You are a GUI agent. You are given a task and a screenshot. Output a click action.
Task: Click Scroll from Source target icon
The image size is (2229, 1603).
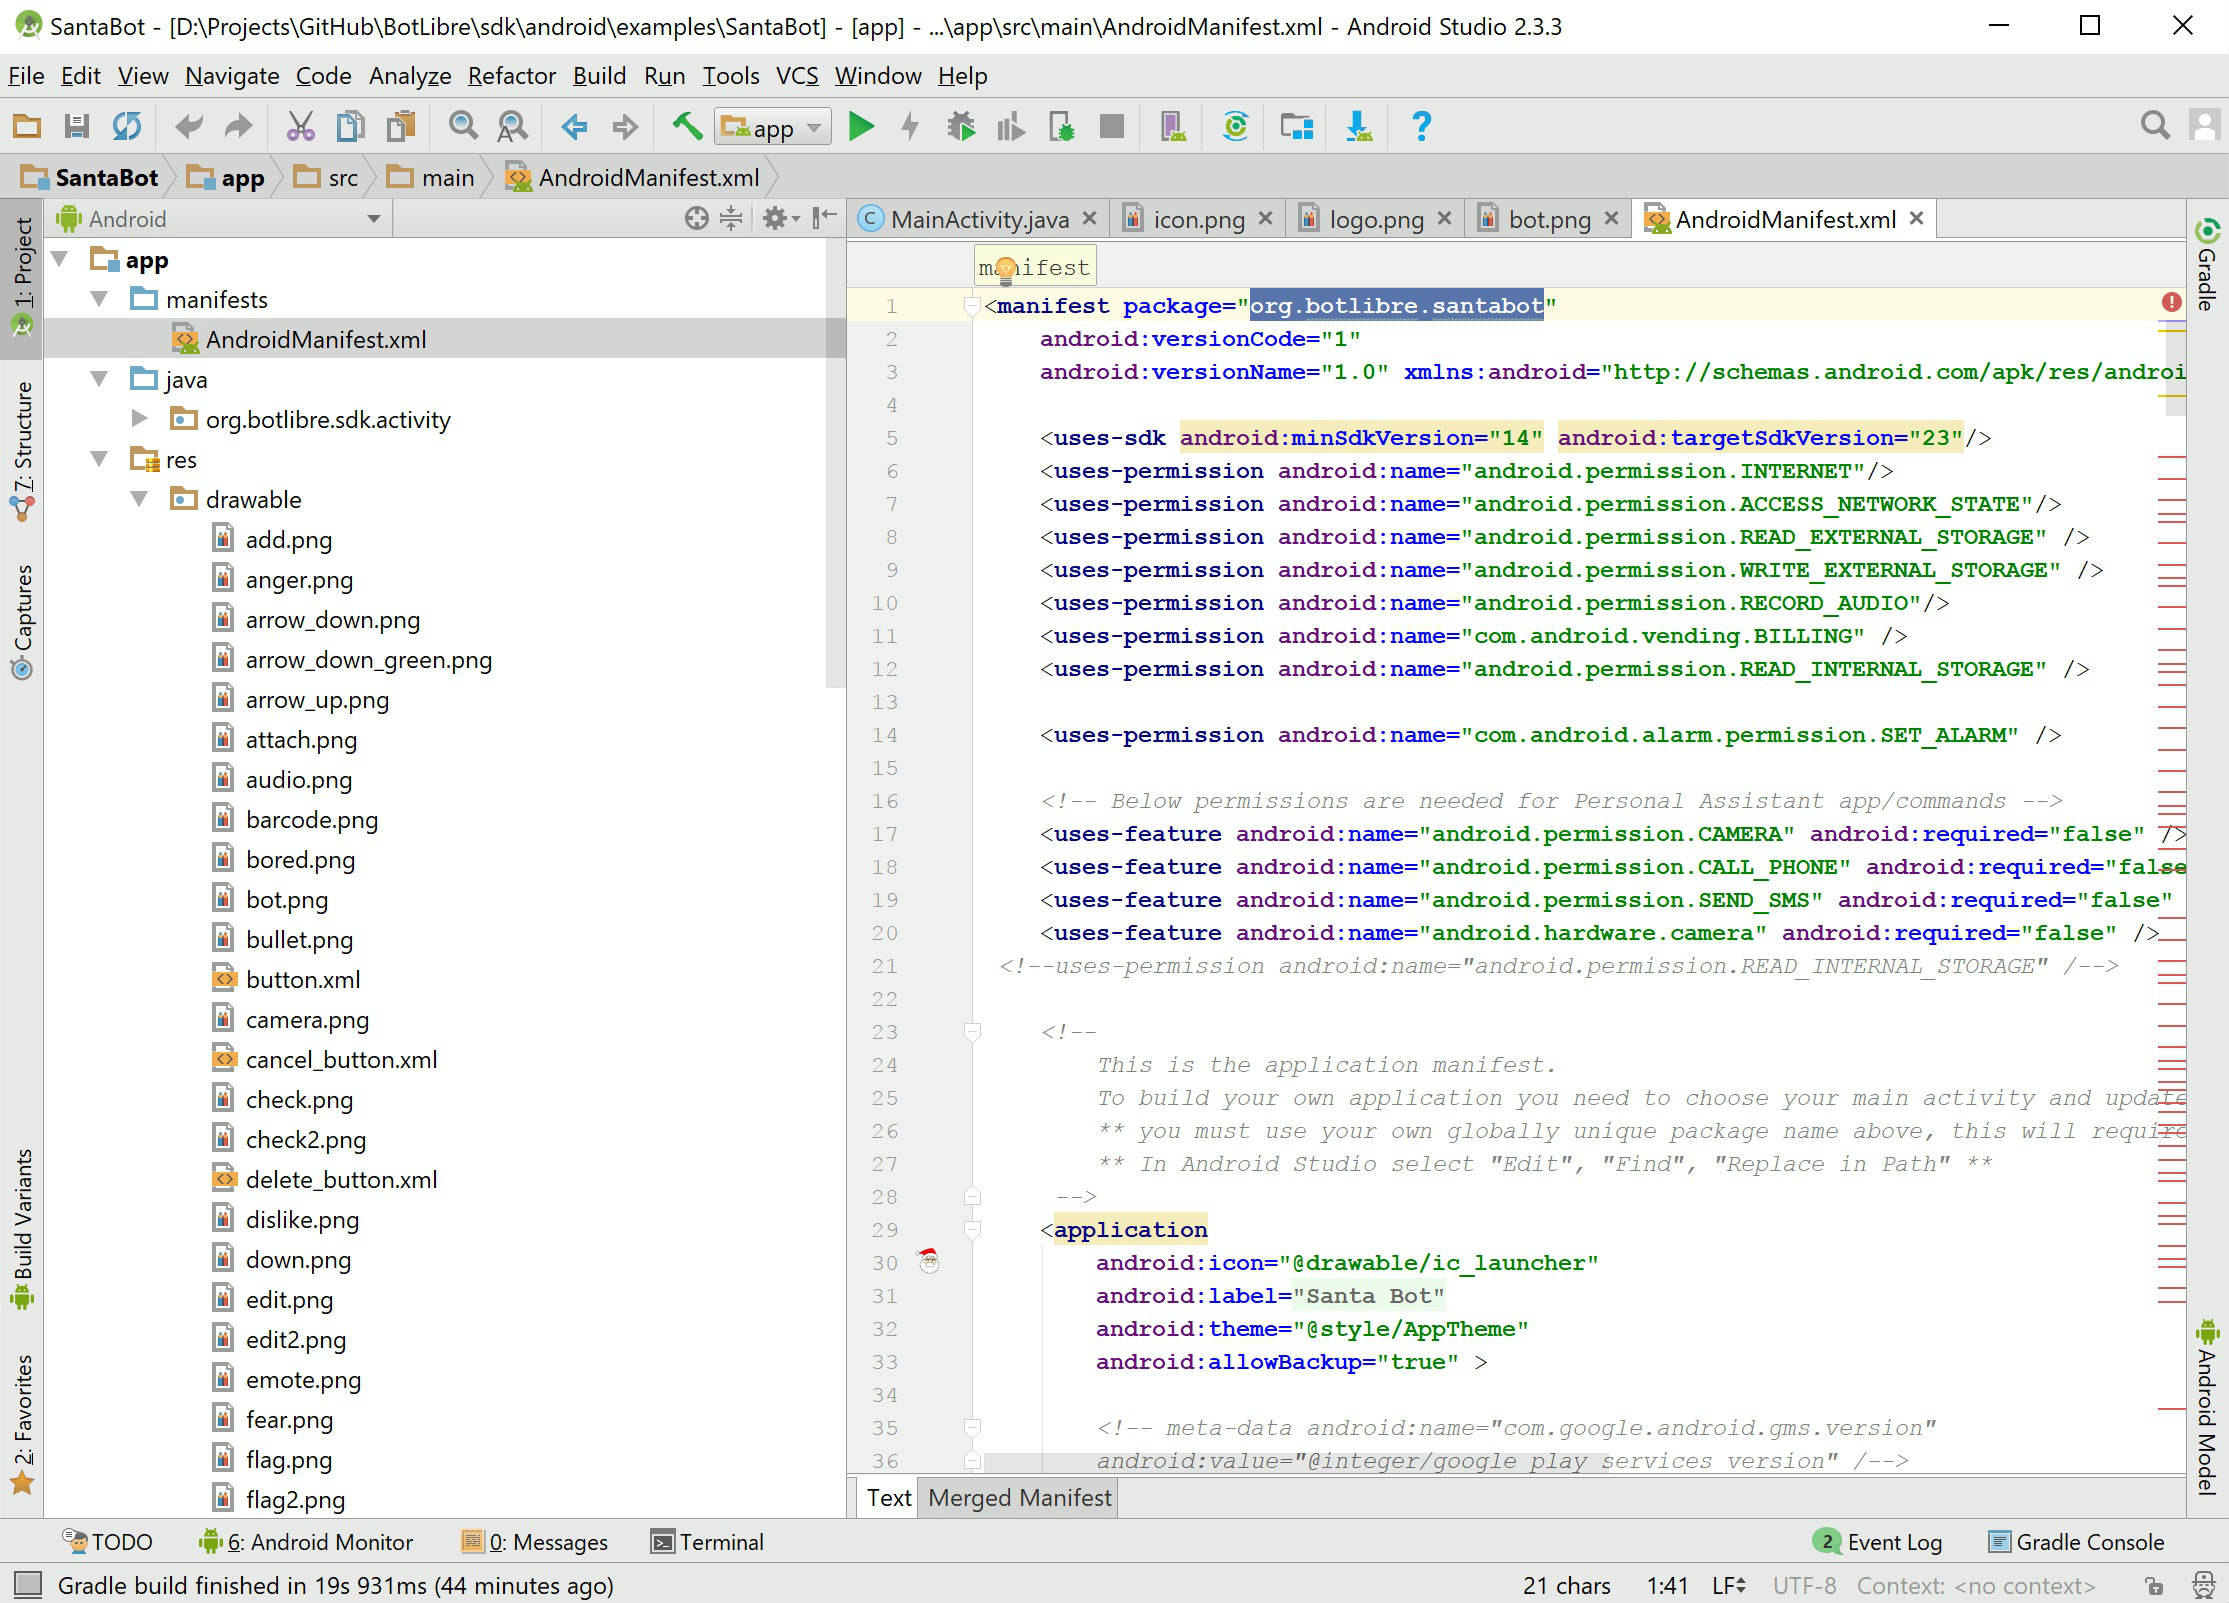pyautogui.click(x=696, y=218)
